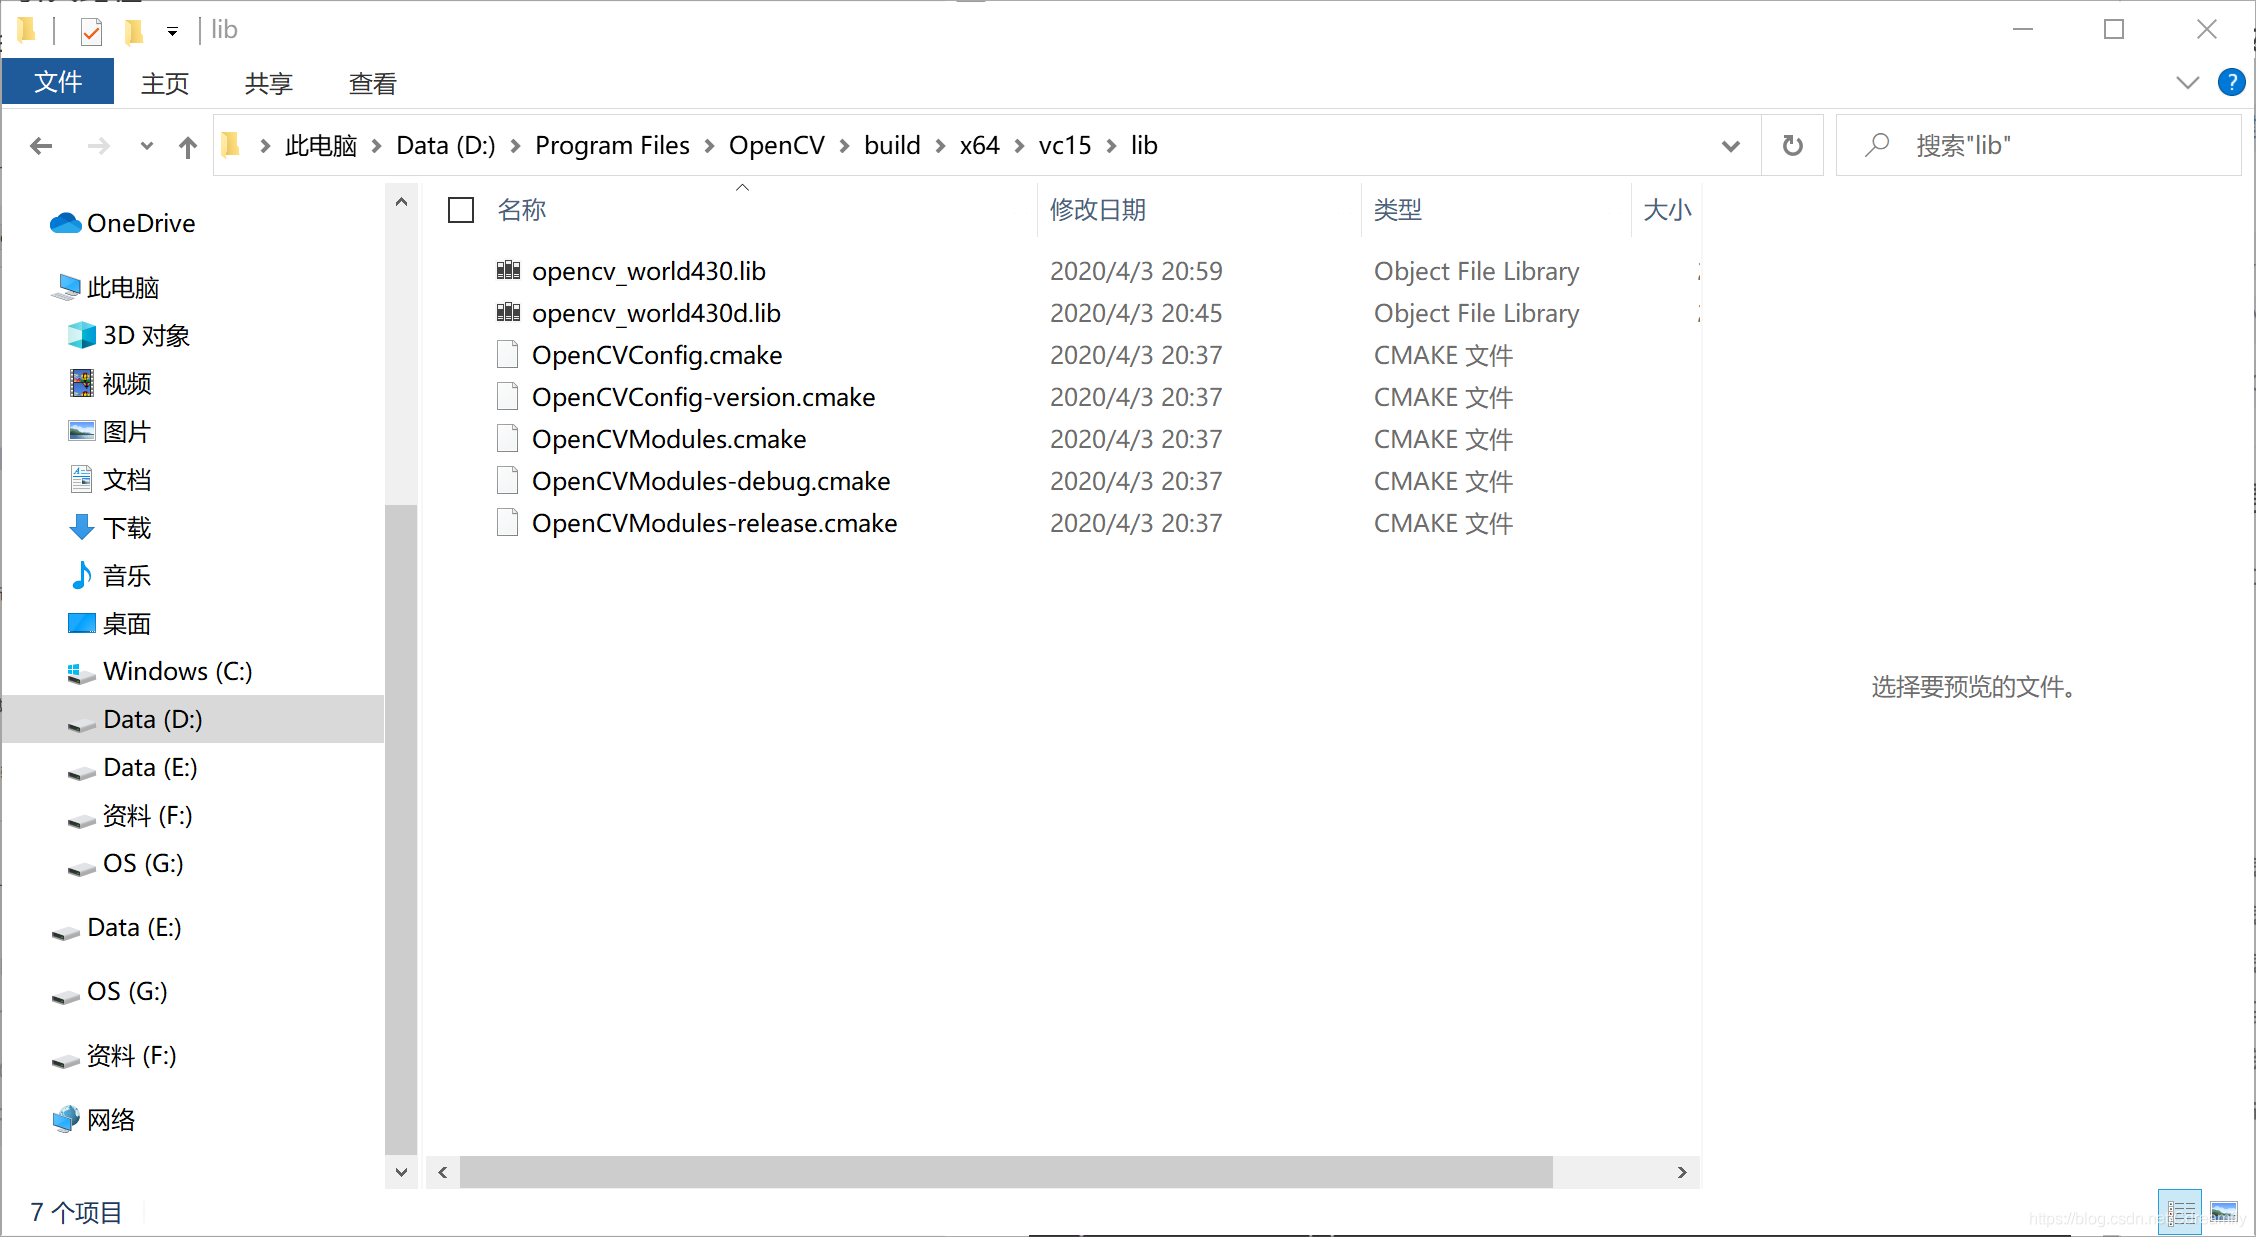Open the 桌面 folder in sidebar
This screenshot has width=2256, height=1237.
coord(110,623)
